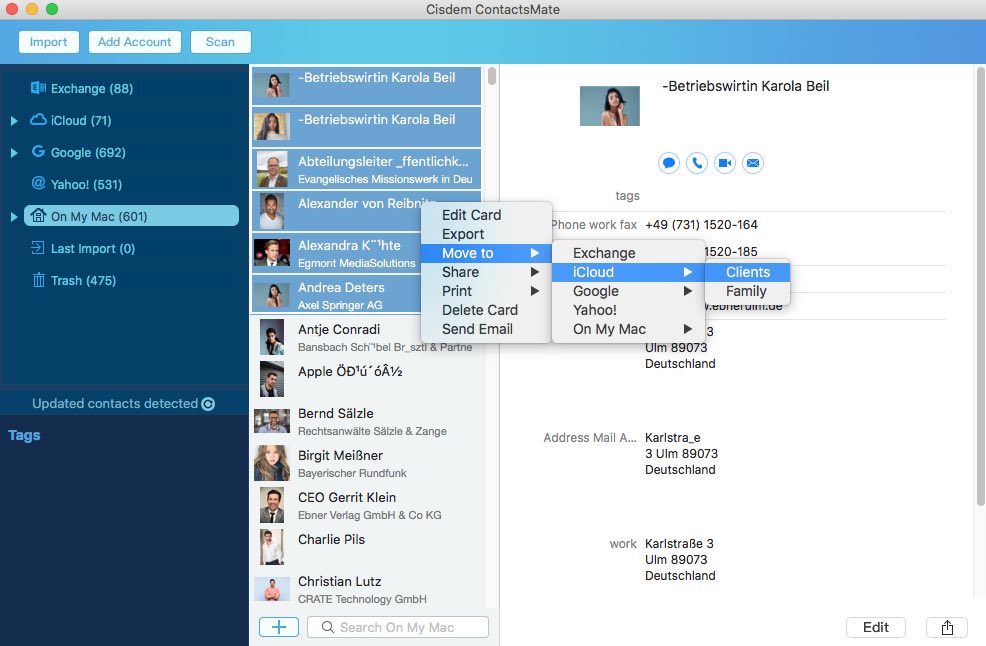Click the share icon button at bottom right

click(947, 627)
